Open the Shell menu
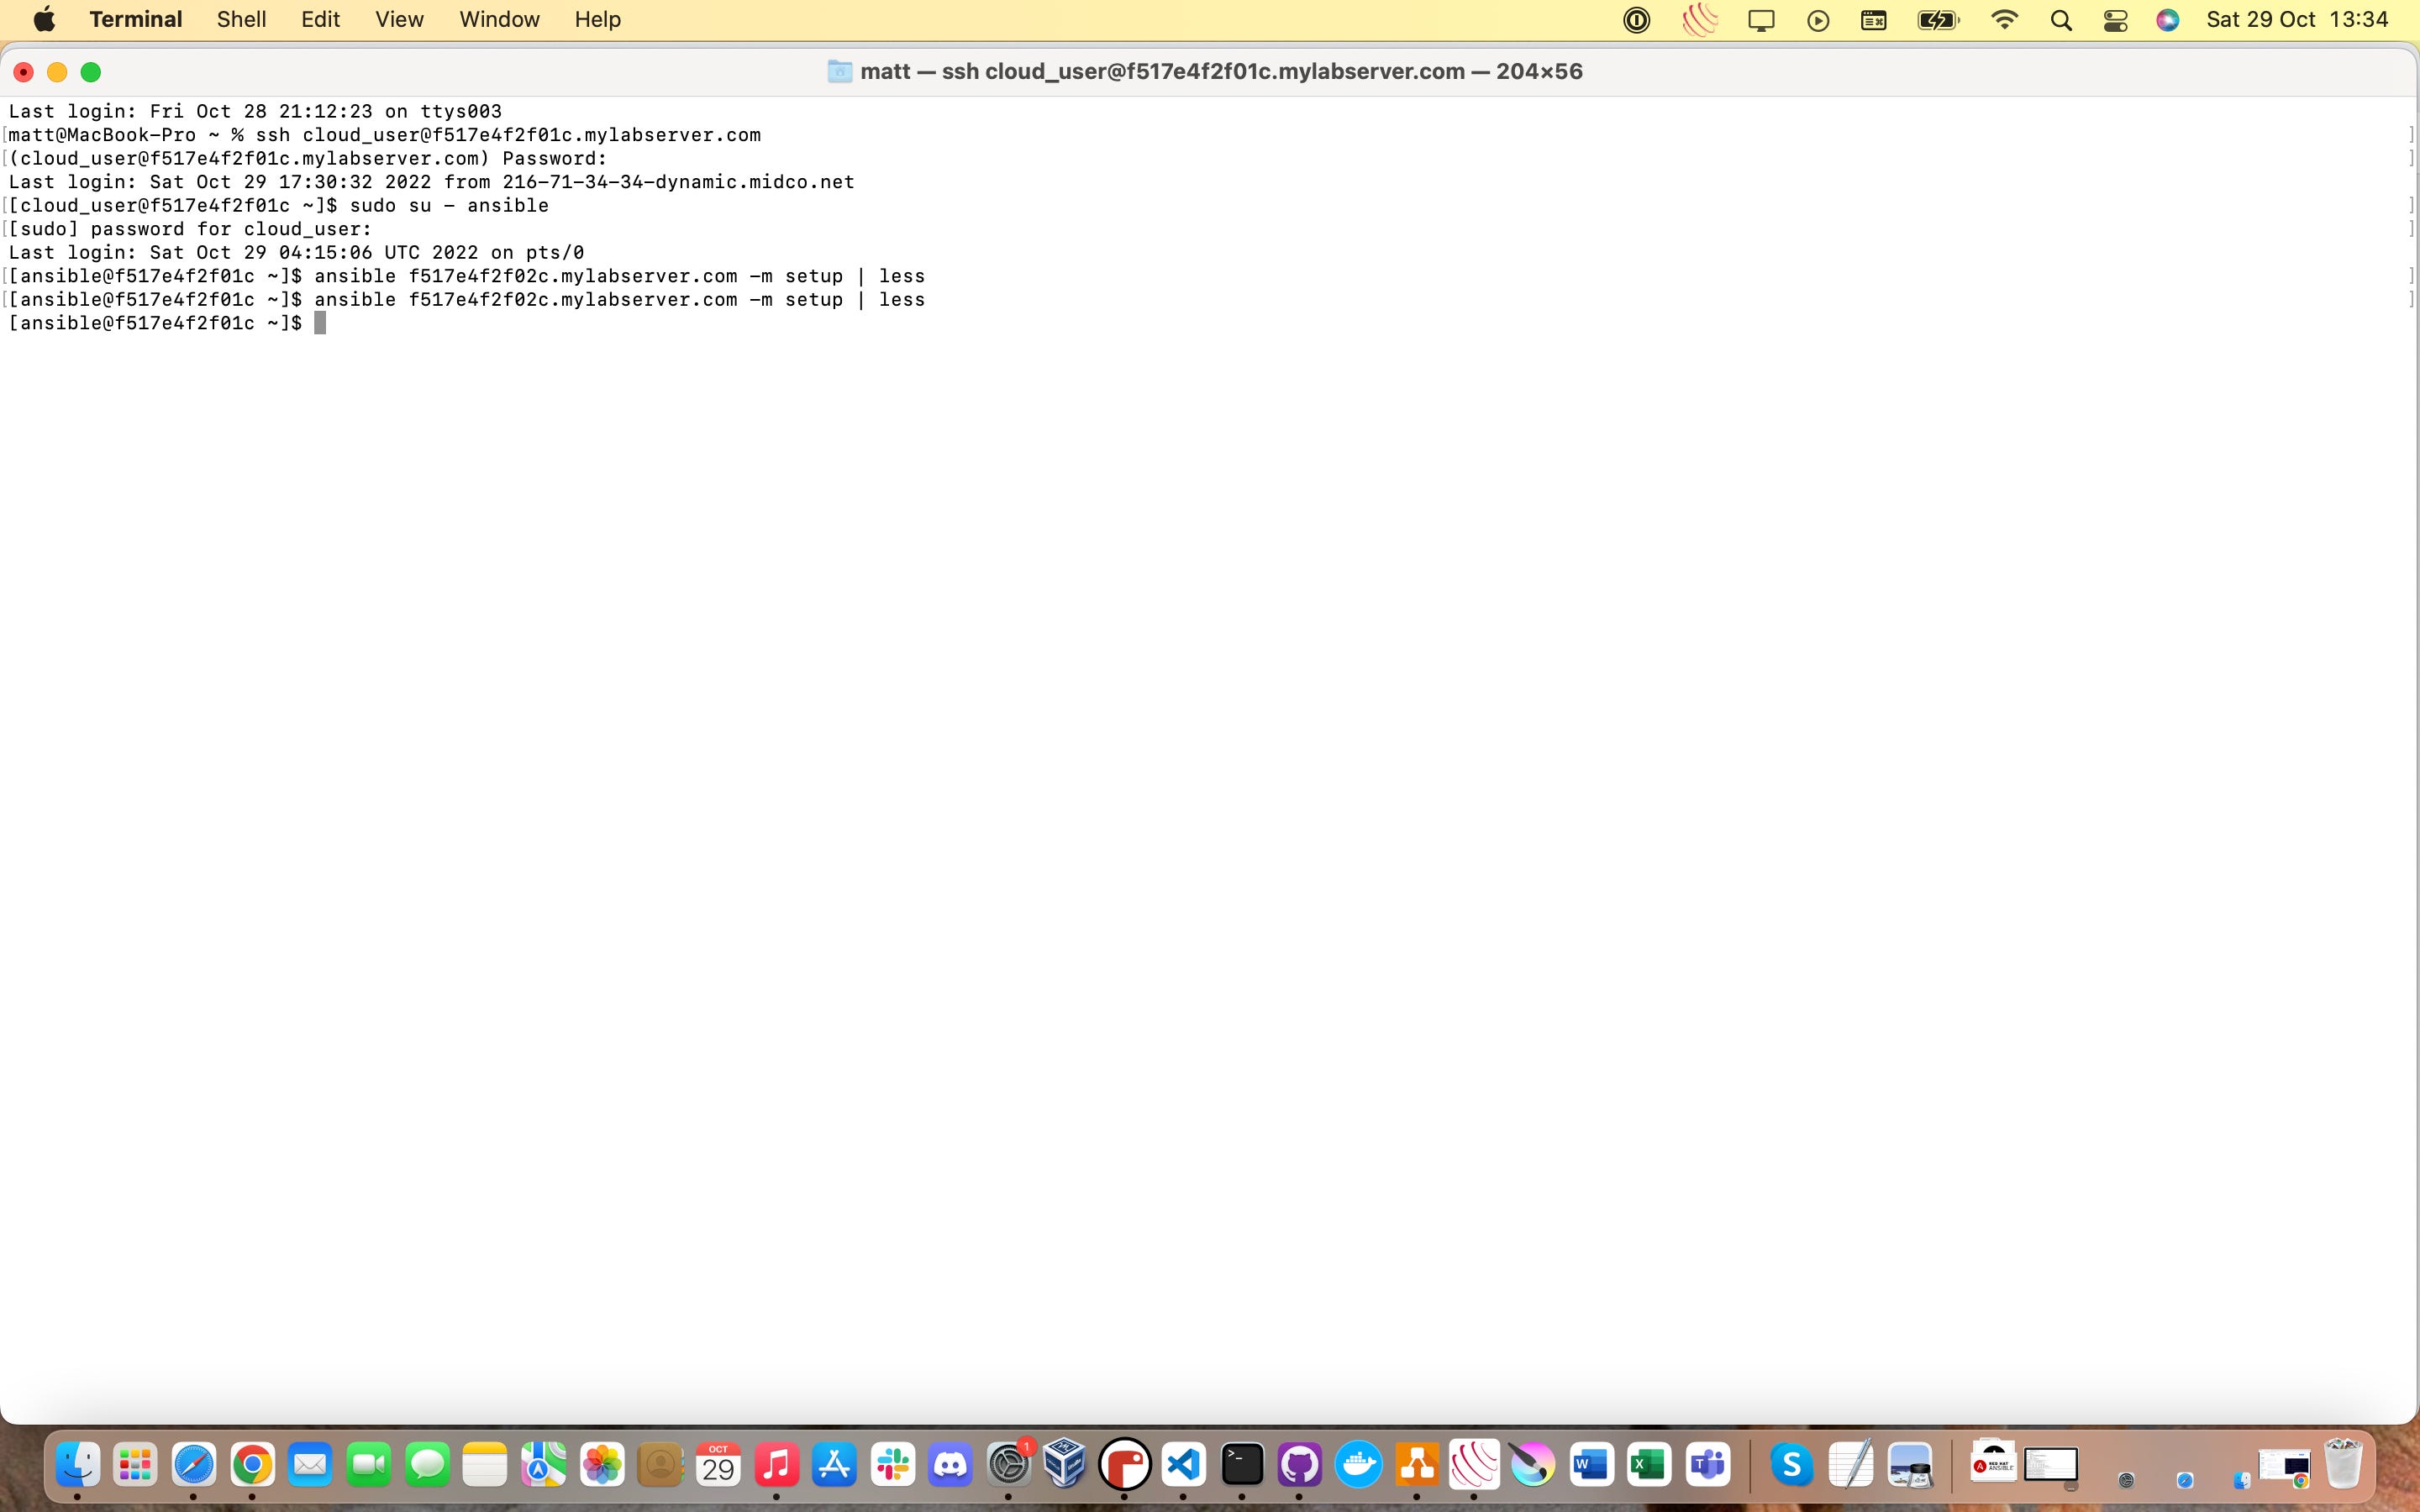 pos(241,19)
